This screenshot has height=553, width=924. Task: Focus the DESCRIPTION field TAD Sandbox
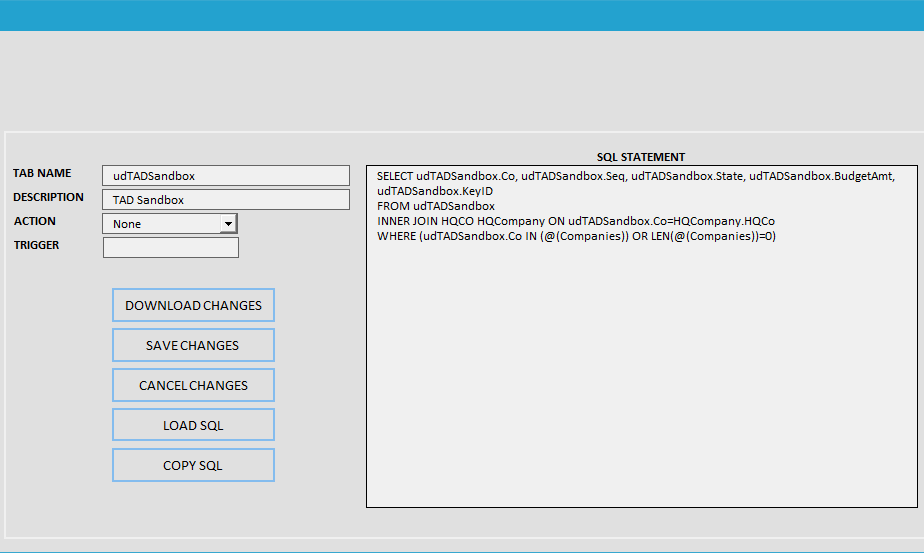coord(226,200)
